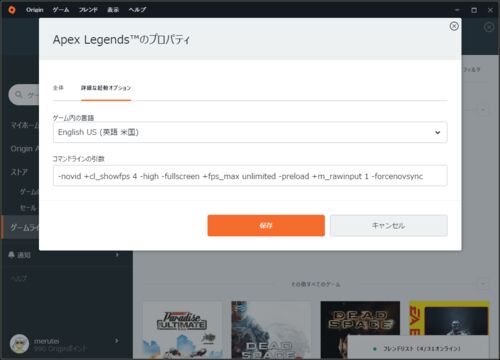Expand the user profile arrow
The width and height of the screenshot is (500, 360).
(x=117, y=341)
